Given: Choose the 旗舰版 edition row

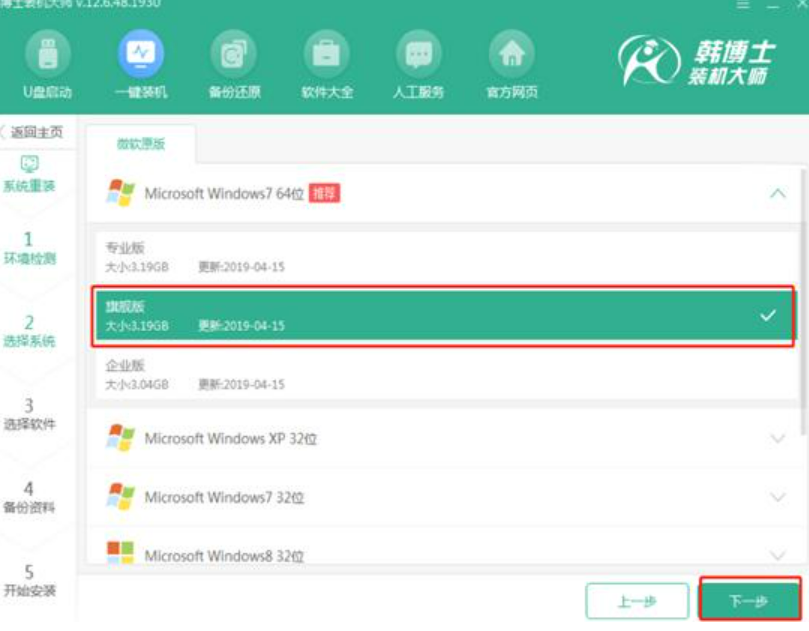Looking at the screenshot, I should [444, 316].
